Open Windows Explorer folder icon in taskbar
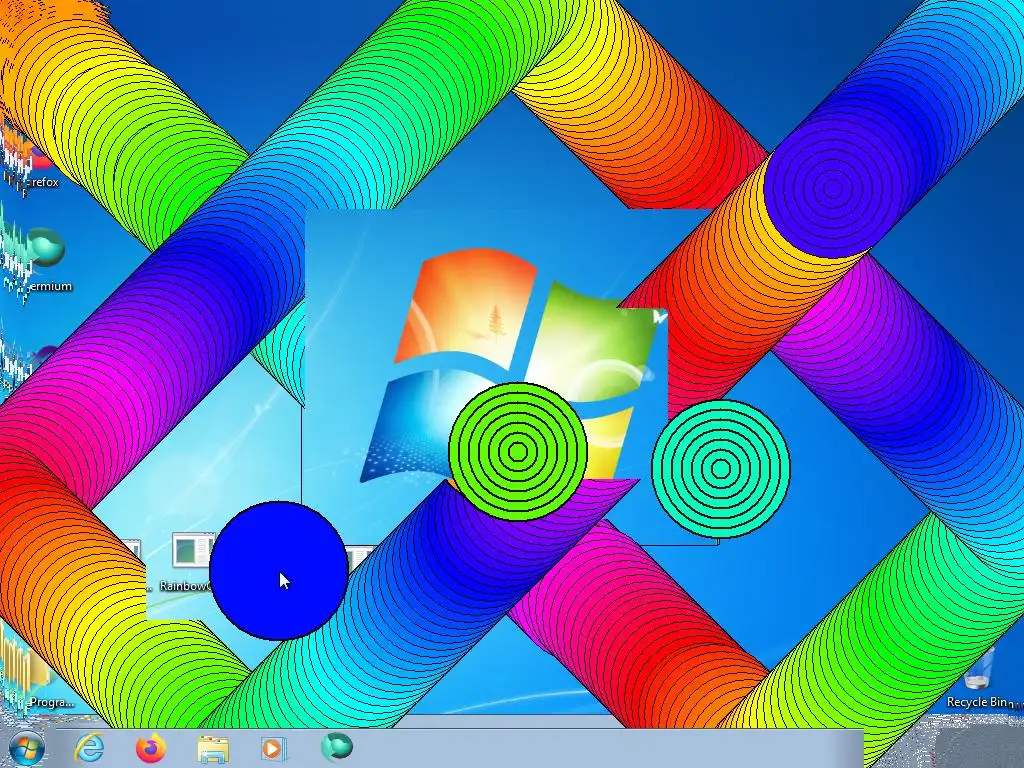 point(213,748)
